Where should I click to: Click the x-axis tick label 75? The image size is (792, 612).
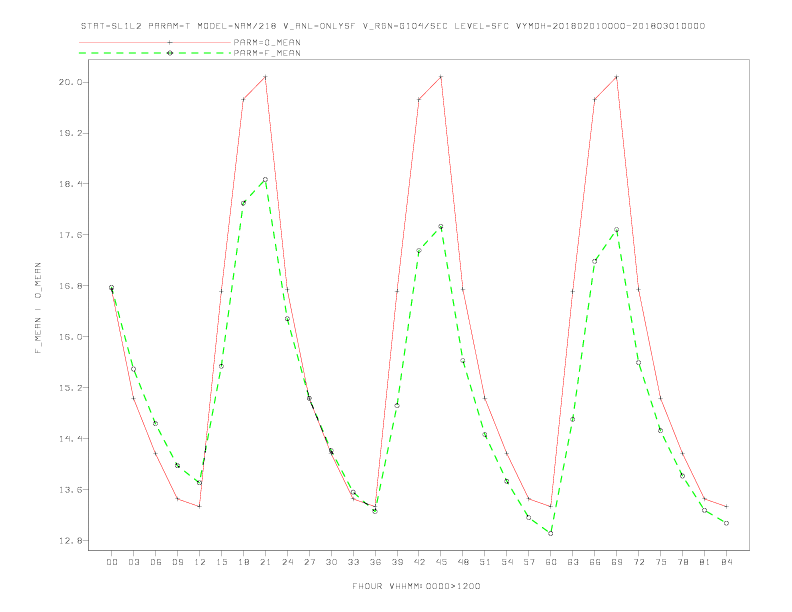(661, 562)
